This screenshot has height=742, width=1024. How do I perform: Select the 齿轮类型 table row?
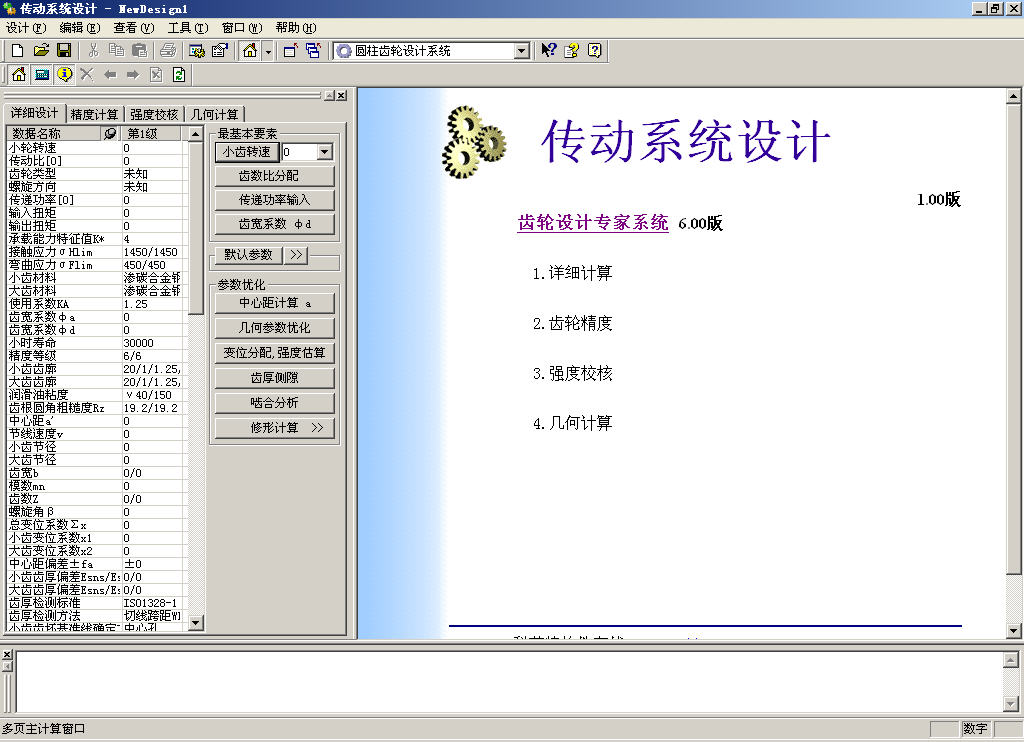tap(96, 174)
